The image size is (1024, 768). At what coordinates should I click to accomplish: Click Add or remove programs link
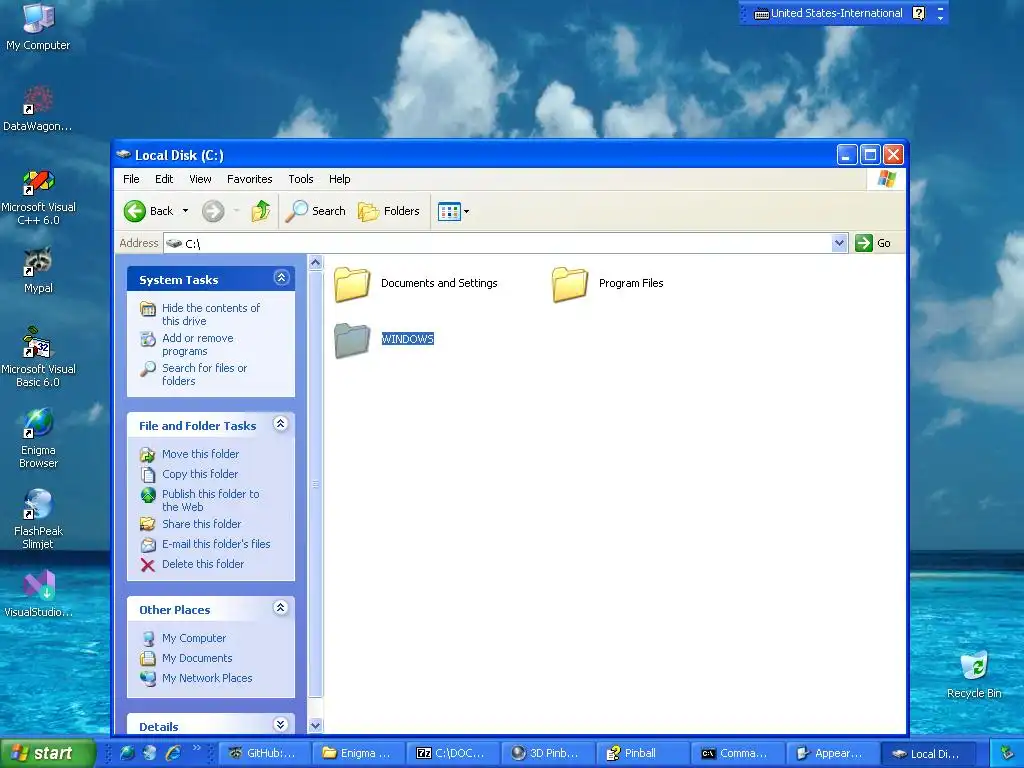click(197, 344)
